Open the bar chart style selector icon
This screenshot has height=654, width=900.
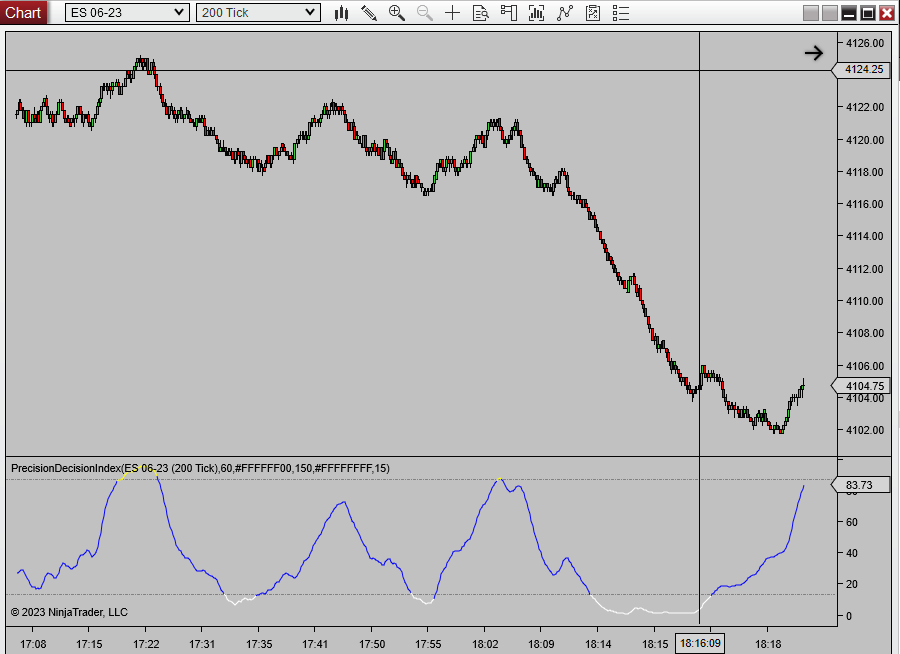342,13
